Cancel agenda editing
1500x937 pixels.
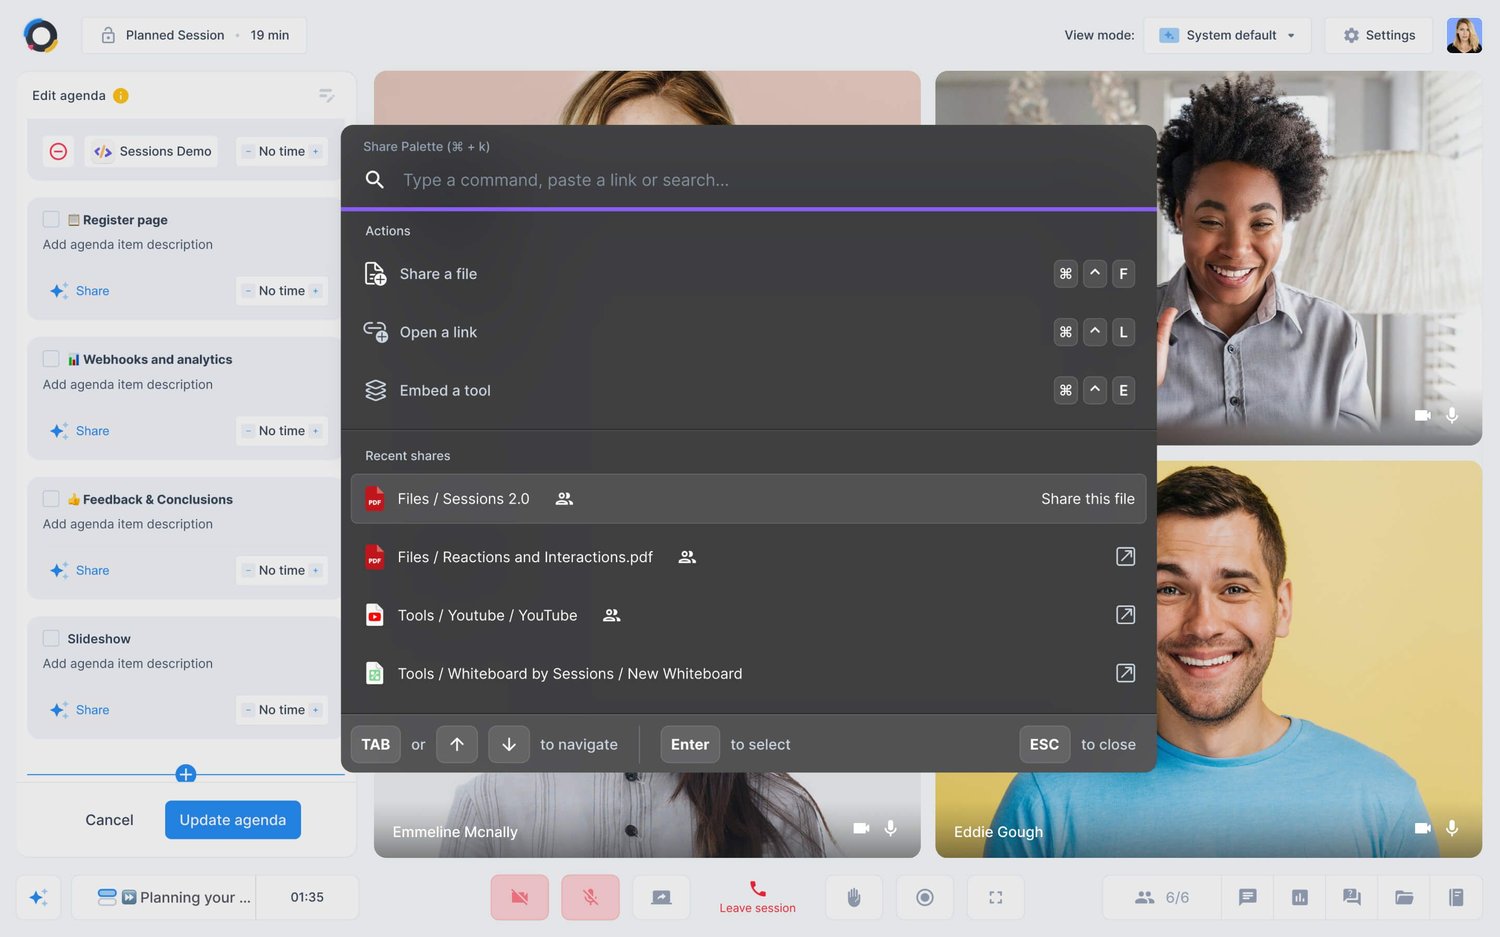point(109,820)
